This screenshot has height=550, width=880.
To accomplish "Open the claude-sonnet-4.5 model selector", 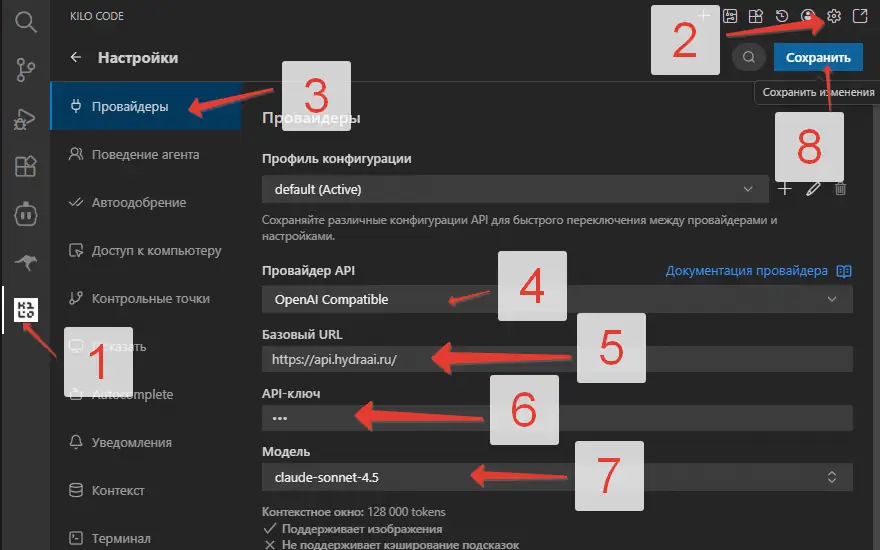I will 556,477.
